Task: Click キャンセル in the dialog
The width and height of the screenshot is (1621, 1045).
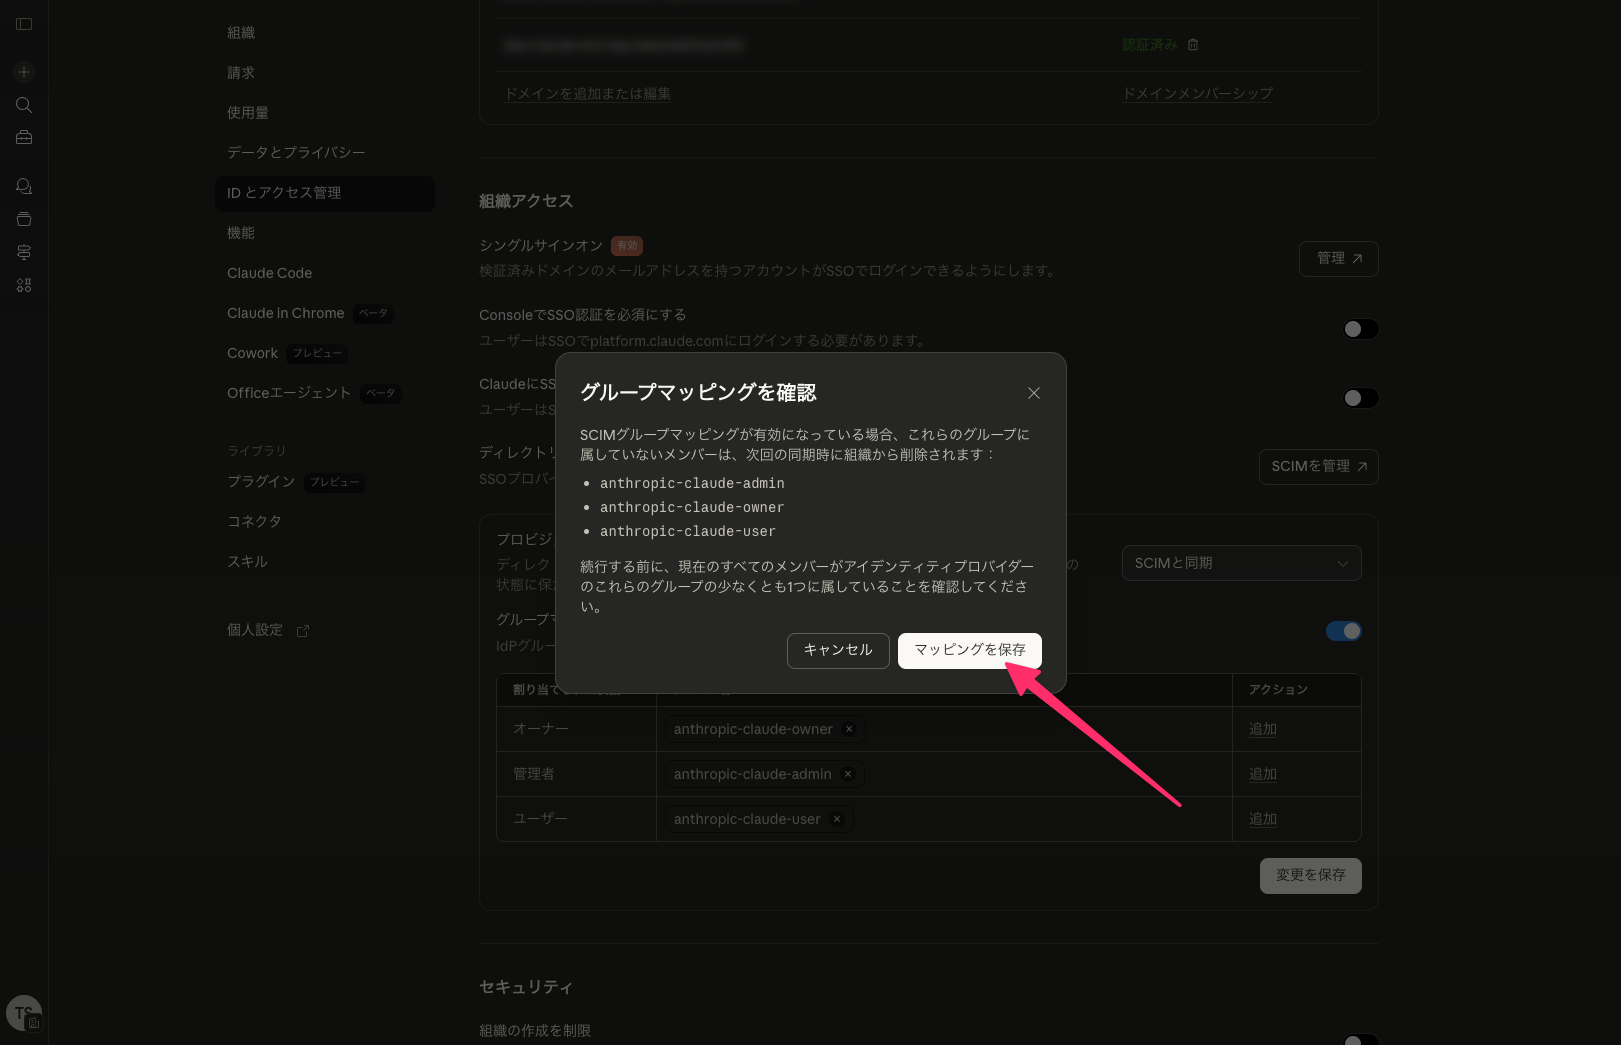Action: tap(838, 650)
